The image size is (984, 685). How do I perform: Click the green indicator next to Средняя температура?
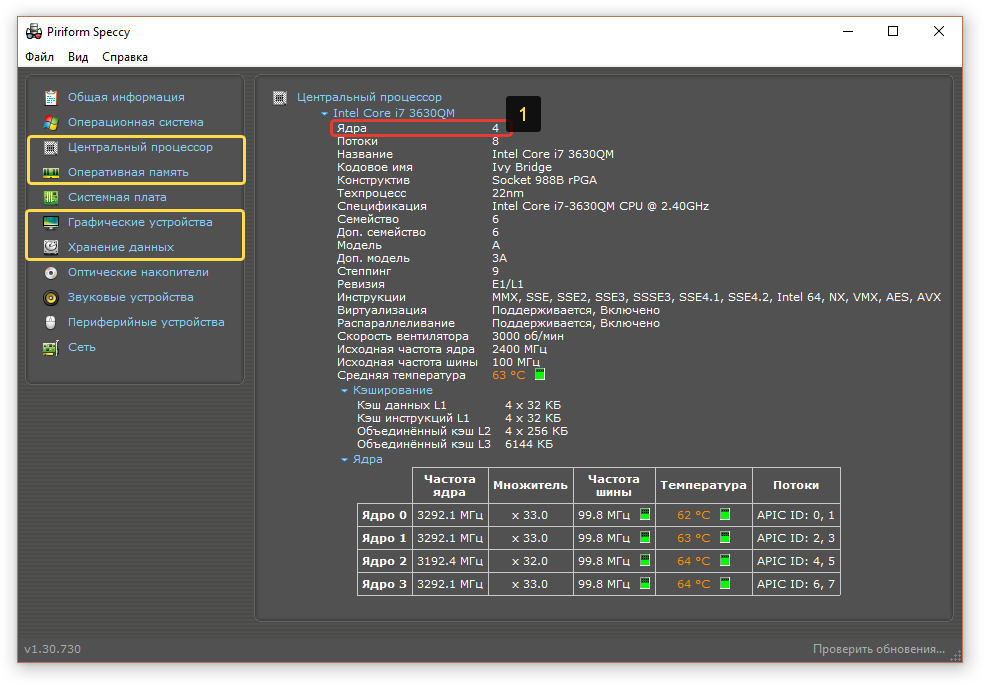point(540,374)
